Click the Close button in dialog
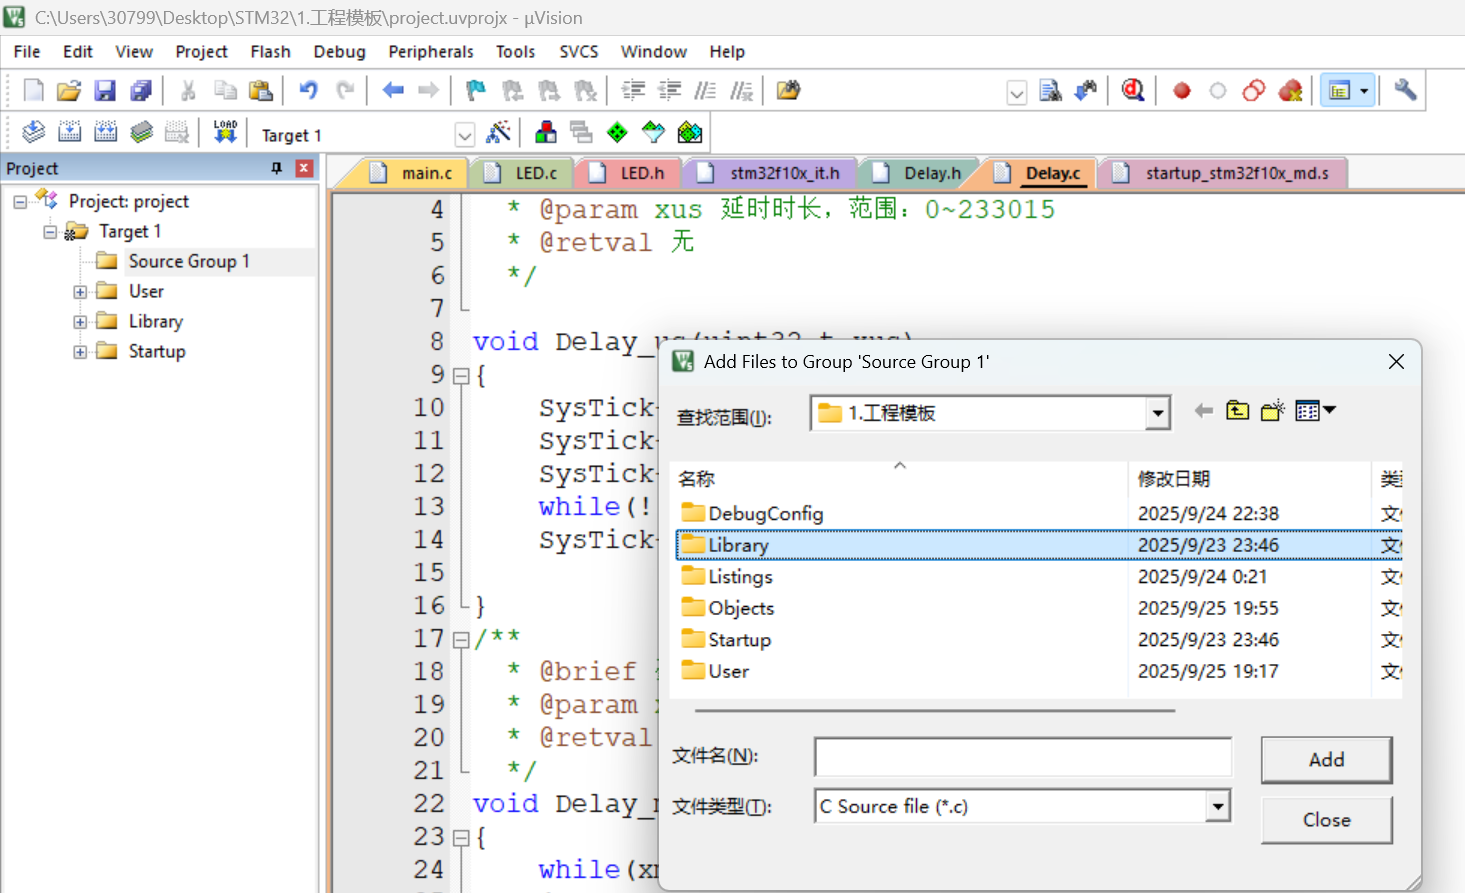Image resolution: width=1465 pixels, height=893 pixels. [x=1326, y=820]
